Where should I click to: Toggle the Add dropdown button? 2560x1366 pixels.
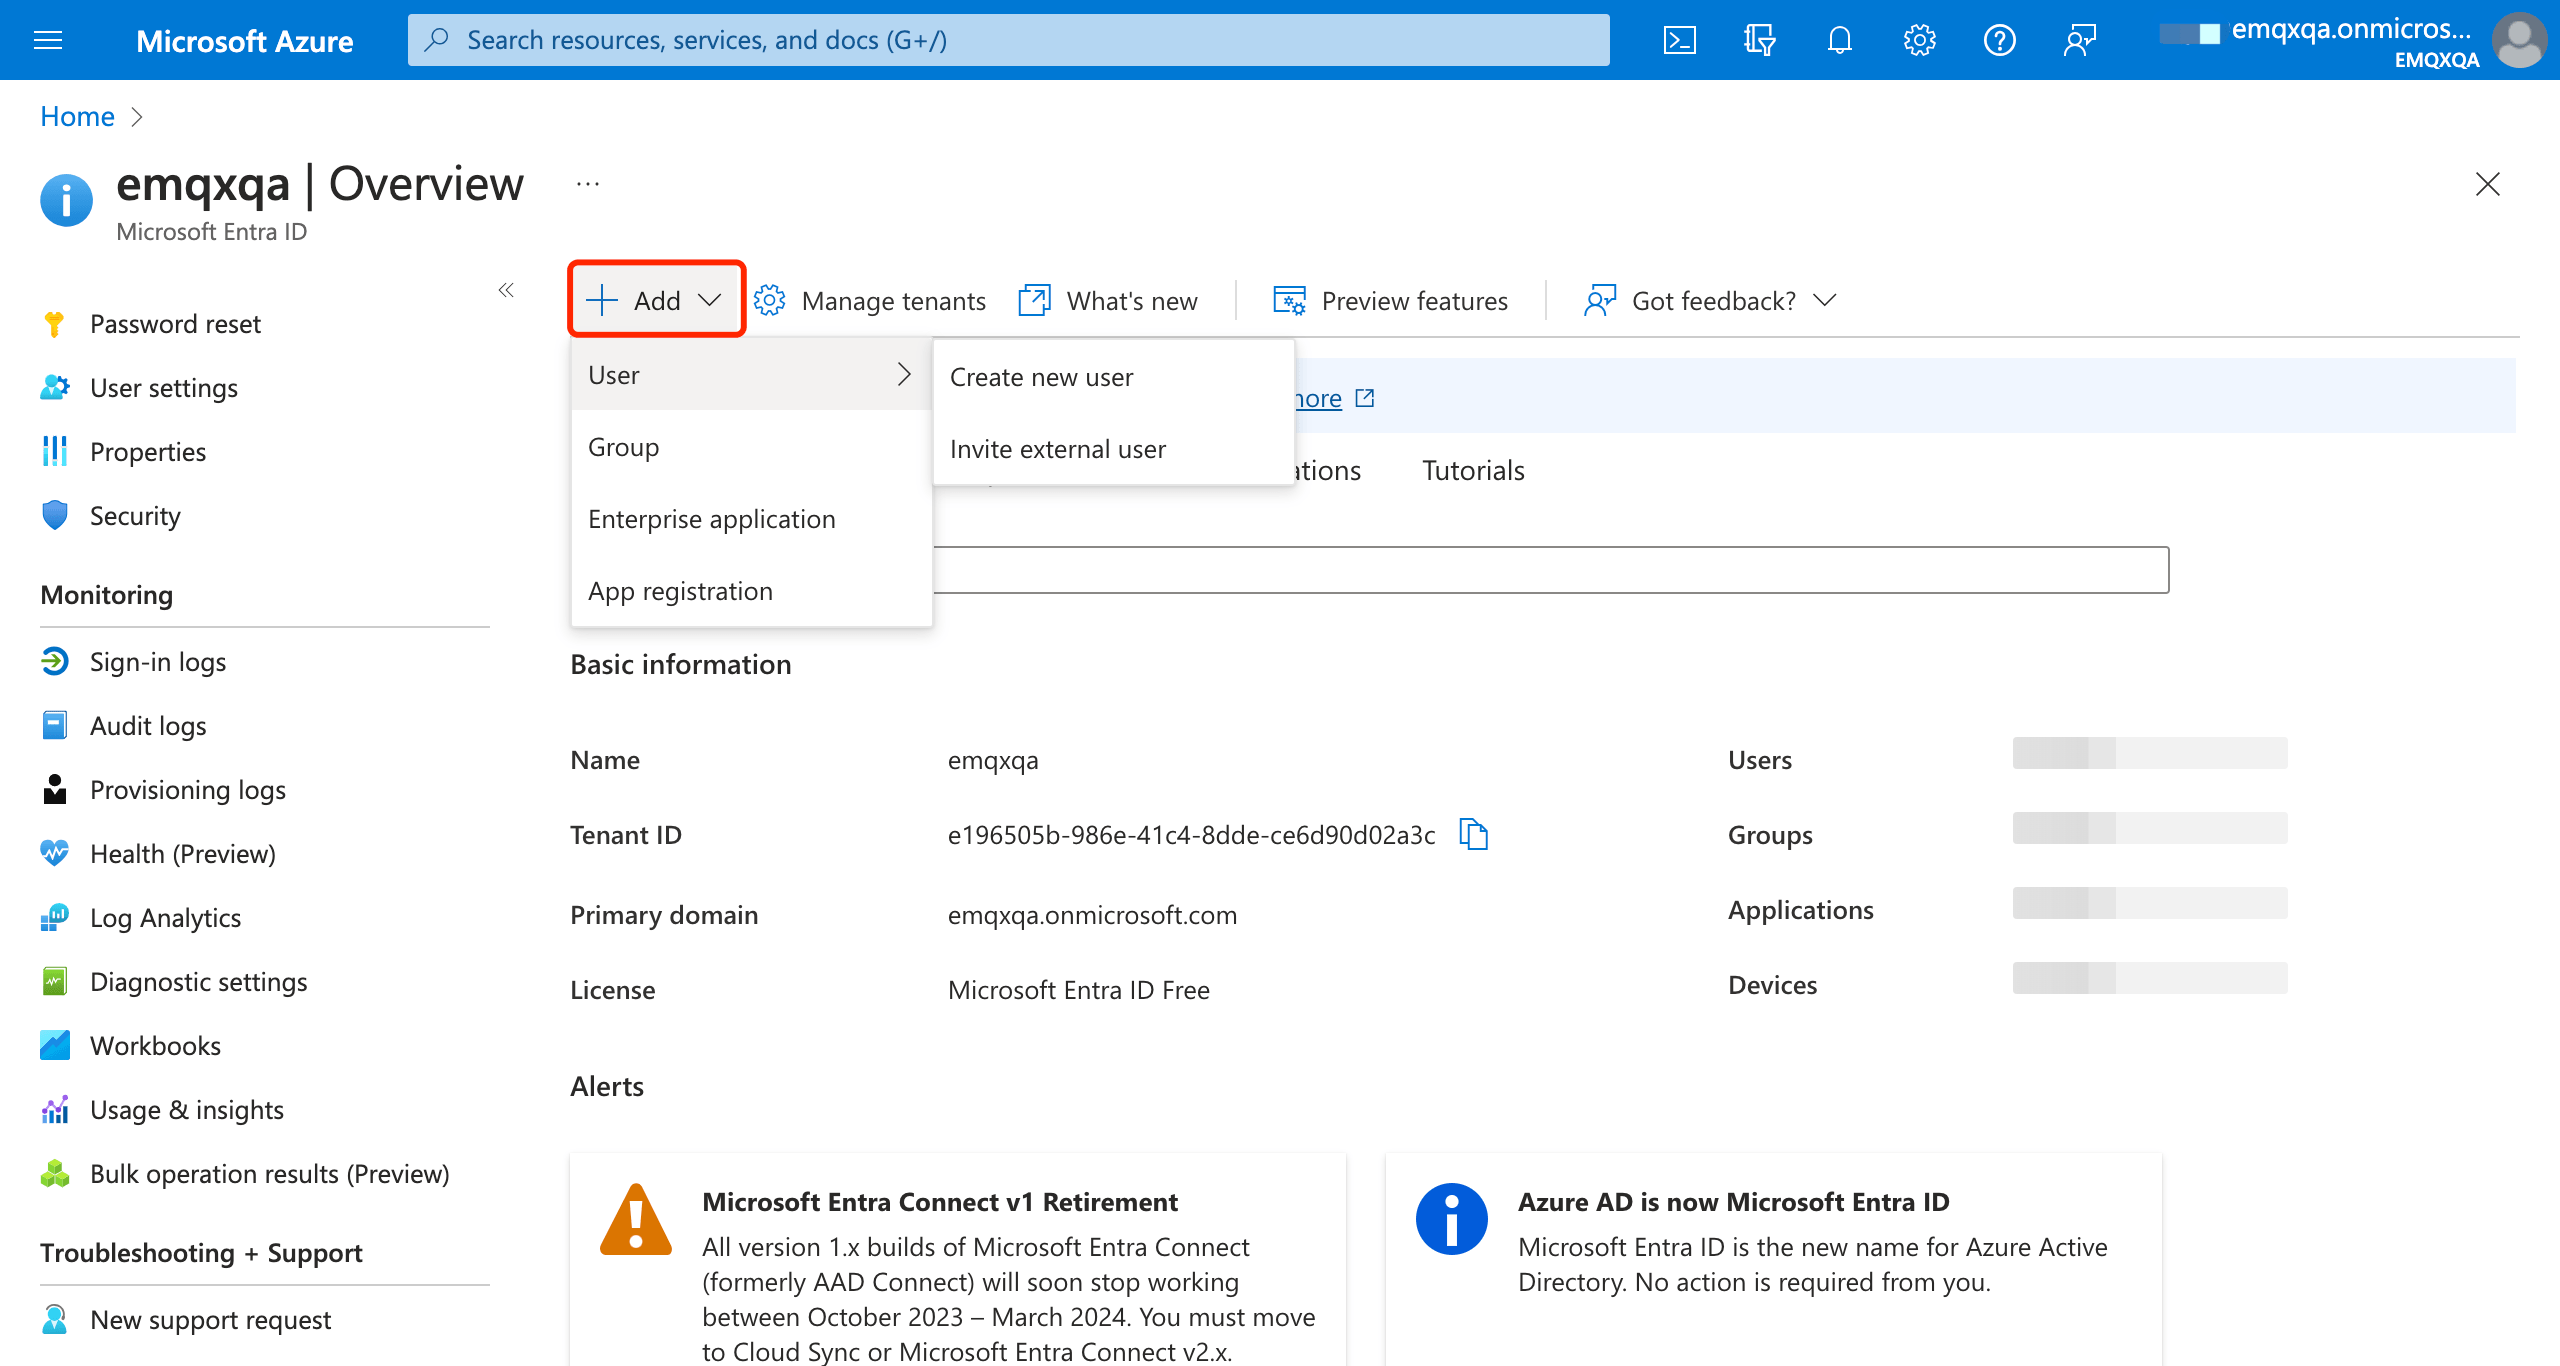(657, 300)
